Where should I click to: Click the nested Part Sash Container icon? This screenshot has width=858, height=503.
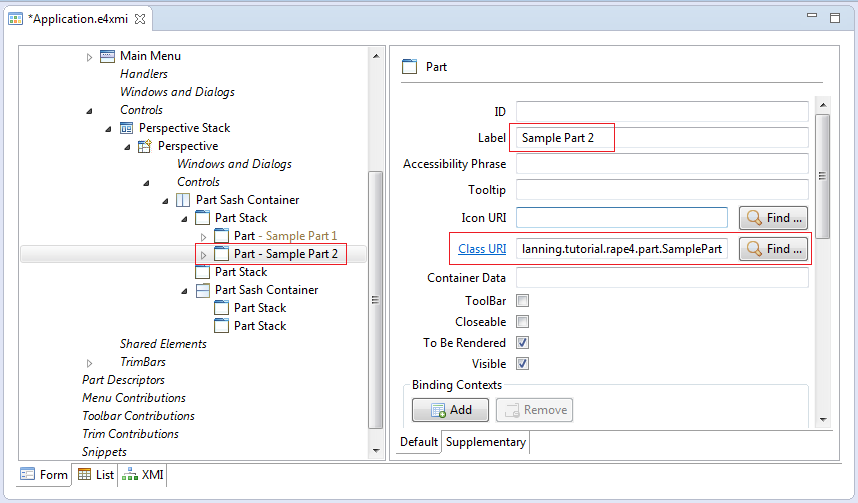(x=202, y=290)
